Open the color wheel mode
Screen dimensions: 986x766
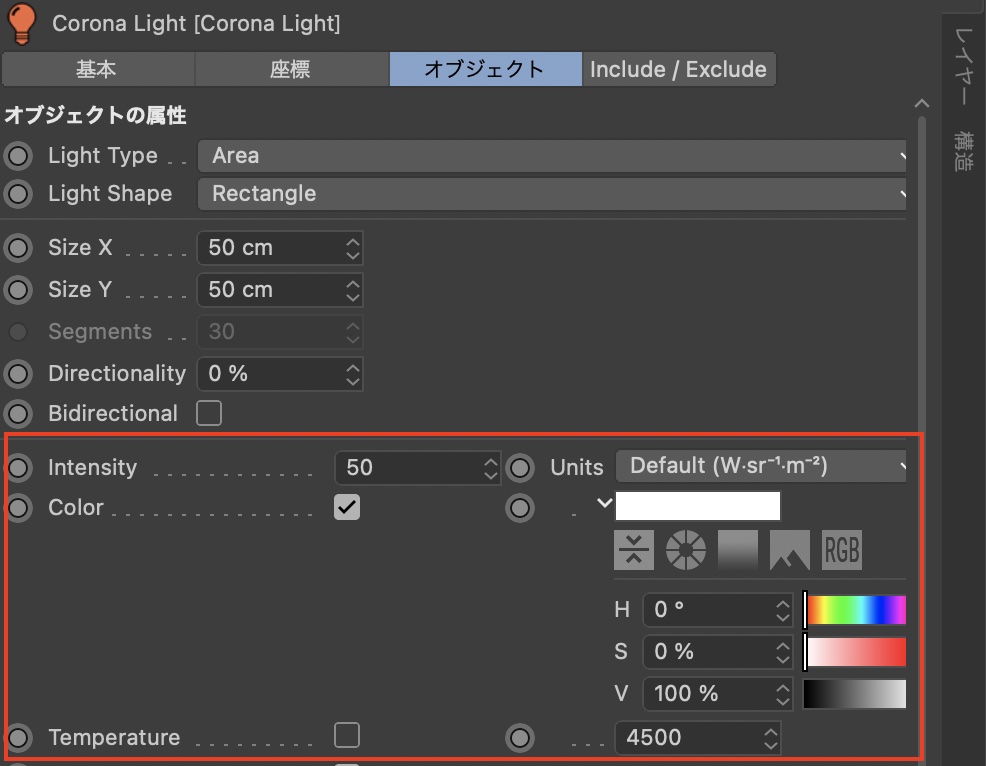tap(685, 550)
